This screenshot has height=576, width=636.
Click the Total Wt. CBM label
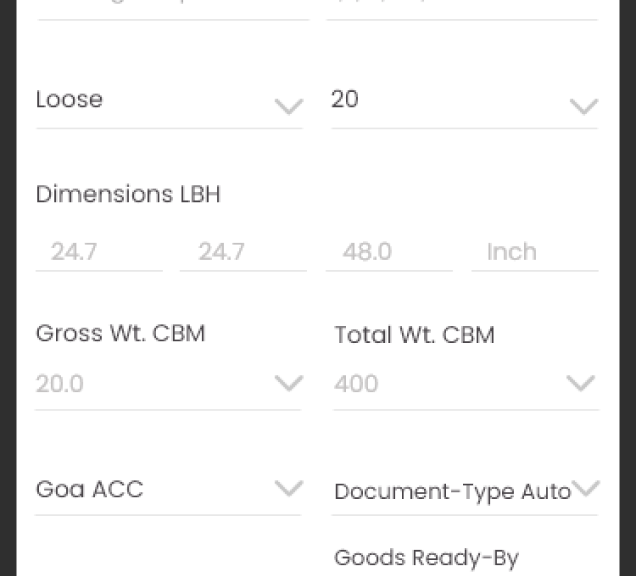point(415,335)
